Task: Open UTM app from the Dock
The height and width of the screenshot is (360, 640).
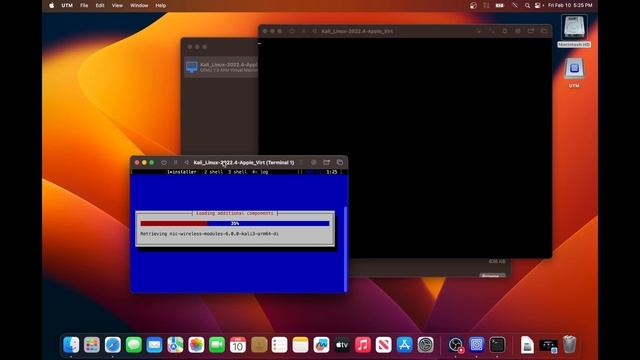Action: [x=476, y=345]
